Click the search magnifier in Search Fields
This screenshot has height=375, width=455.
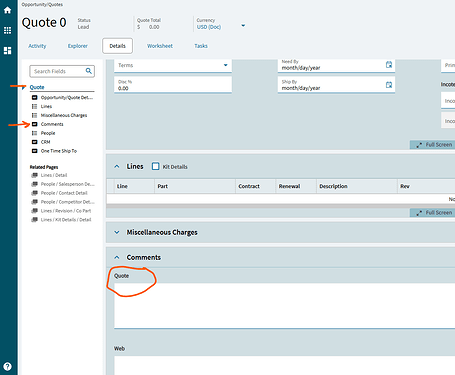[89, 71]
